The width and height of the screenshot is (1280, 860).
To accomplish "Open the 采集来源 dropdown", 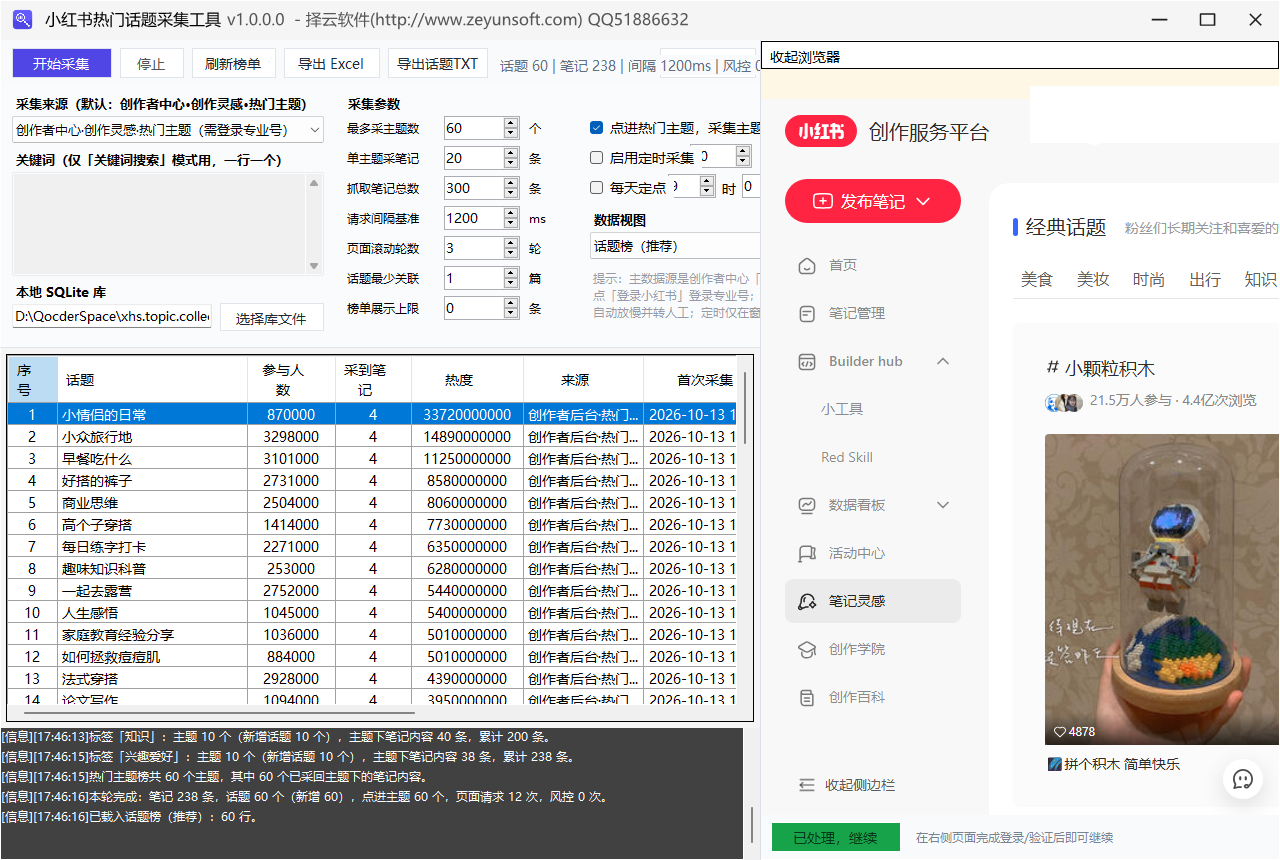I will click(168, 129).
